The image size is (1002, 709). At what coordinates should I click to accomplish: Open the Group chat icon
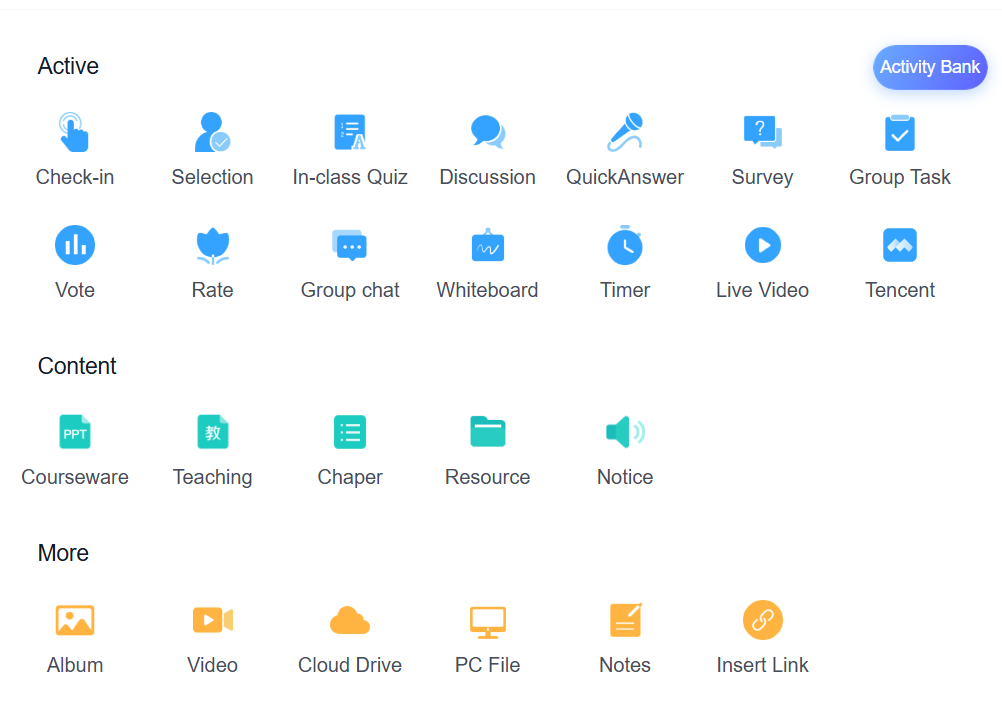[x=350, y=245]
